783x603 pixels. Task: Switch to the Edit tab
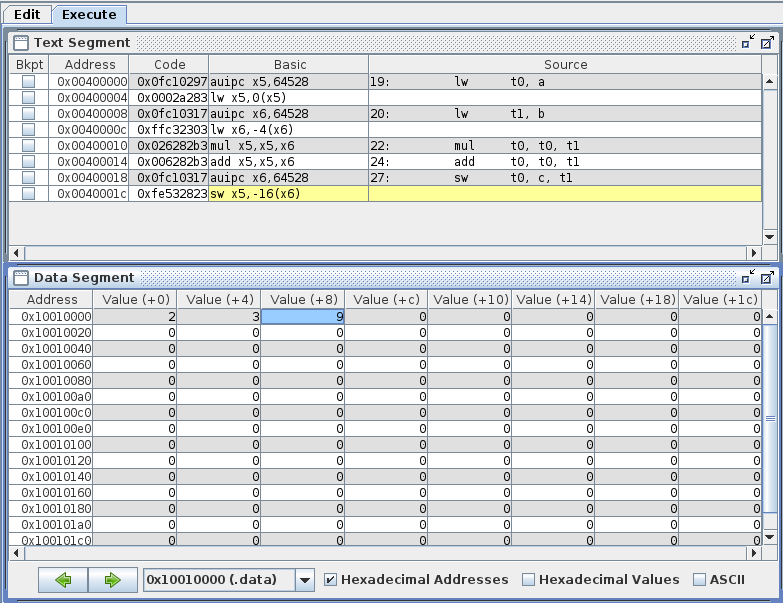pos(27,14)
